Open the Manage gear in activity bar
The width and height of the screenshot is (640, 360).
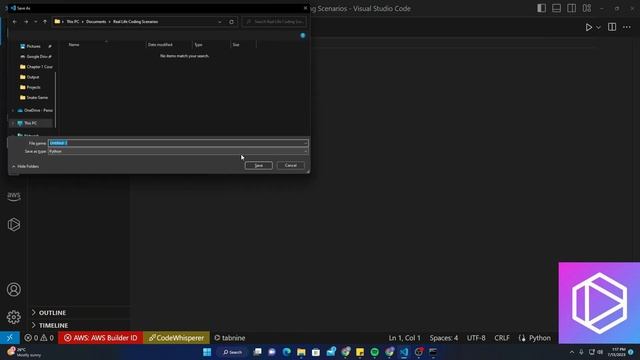tap(13, 317)
